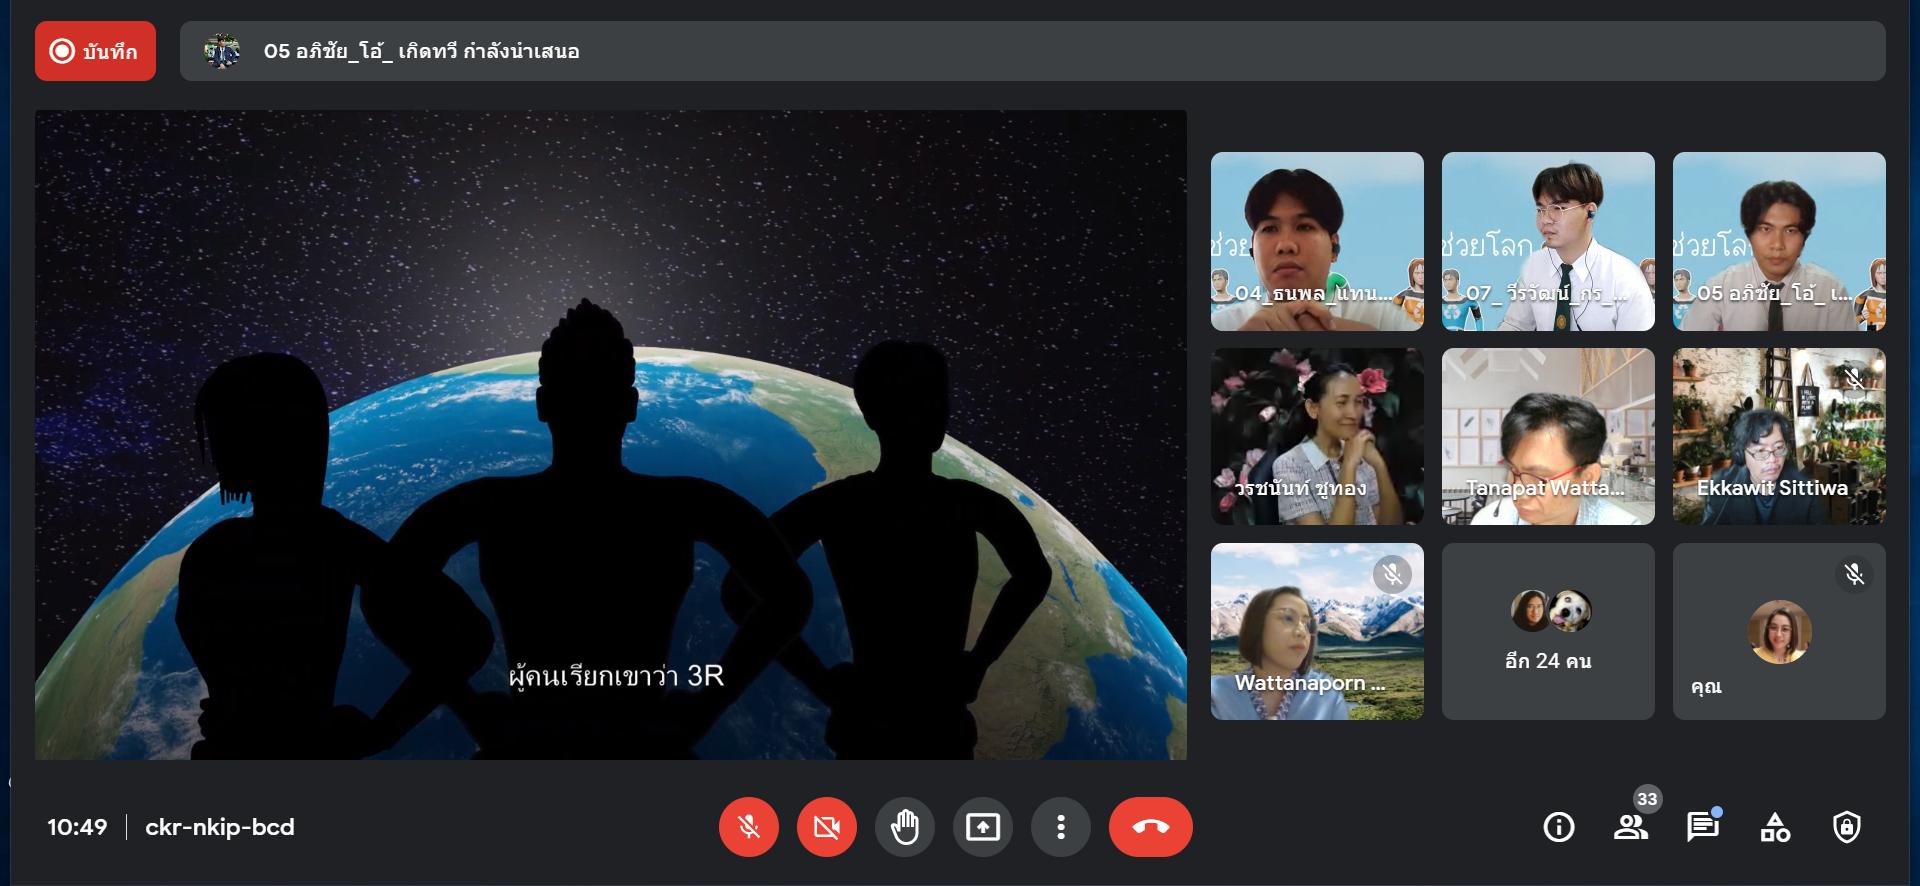Show everyone participants panel
Image resolution: width=1920 pixels, height=886 pixels.
pos(1630,827)
